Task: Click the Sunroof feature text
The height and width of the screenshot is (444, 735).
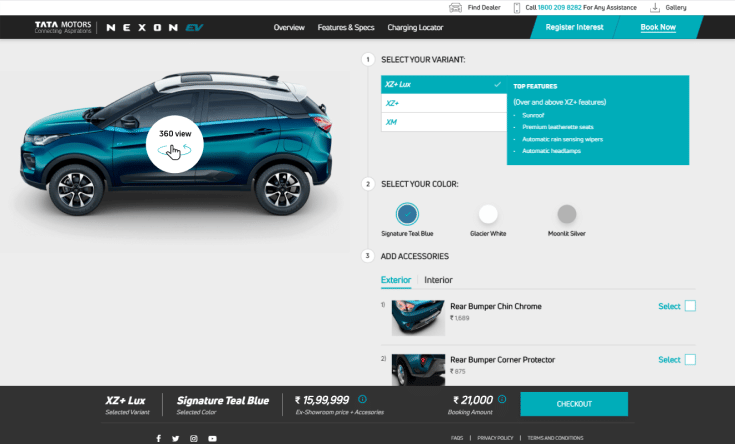Action: pos(533,115)
